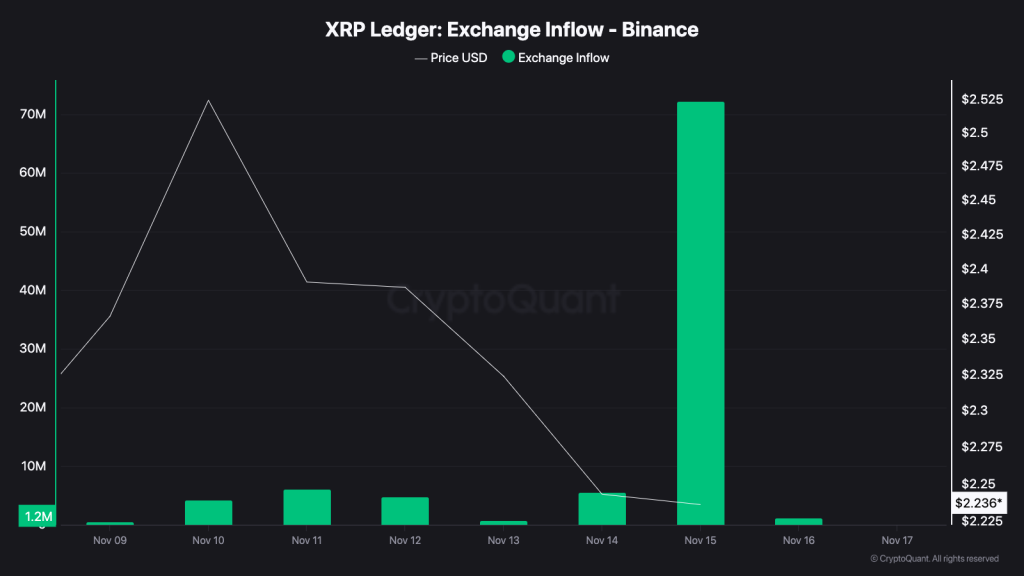Image resolution: width=1024 pixels, height=576 pixels.
Task: Toggle the Price USD legend entry
Action: pos(451,58)
